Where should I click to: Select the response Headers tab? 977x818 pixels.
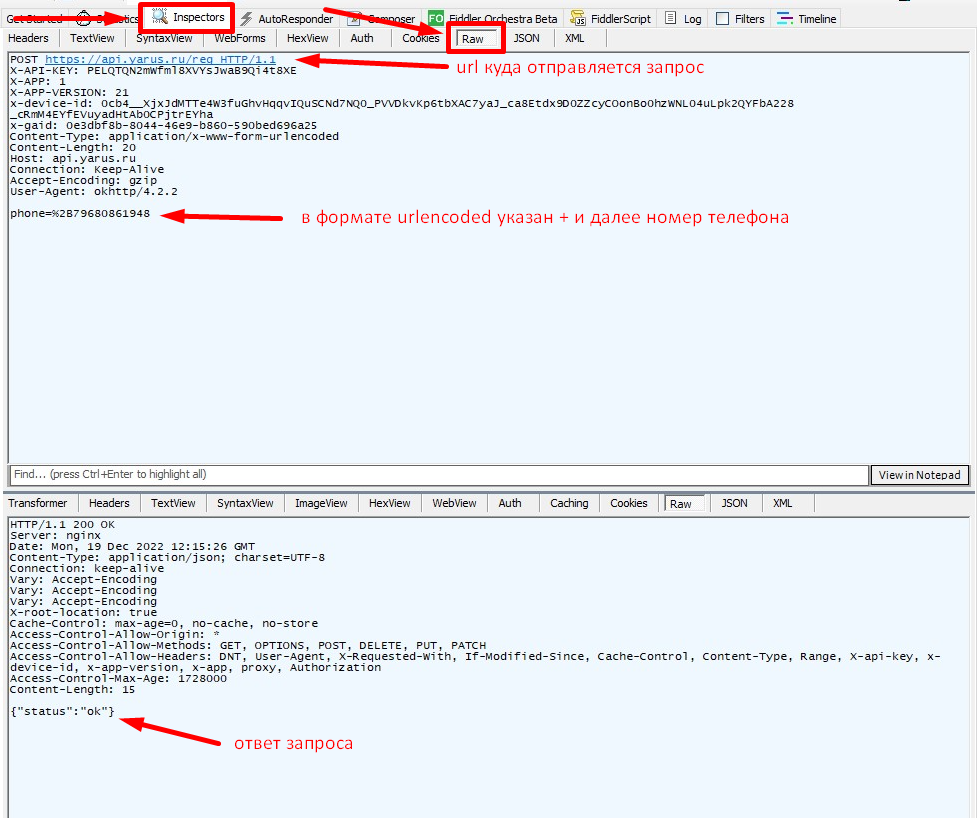click(109, 503)
